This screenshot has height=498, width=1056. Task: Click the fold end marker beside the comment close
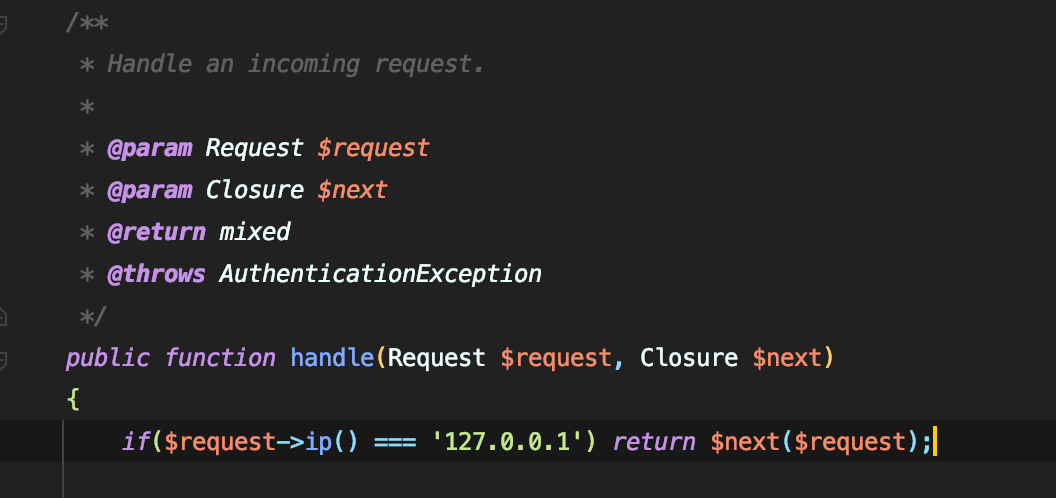(3, 316)
